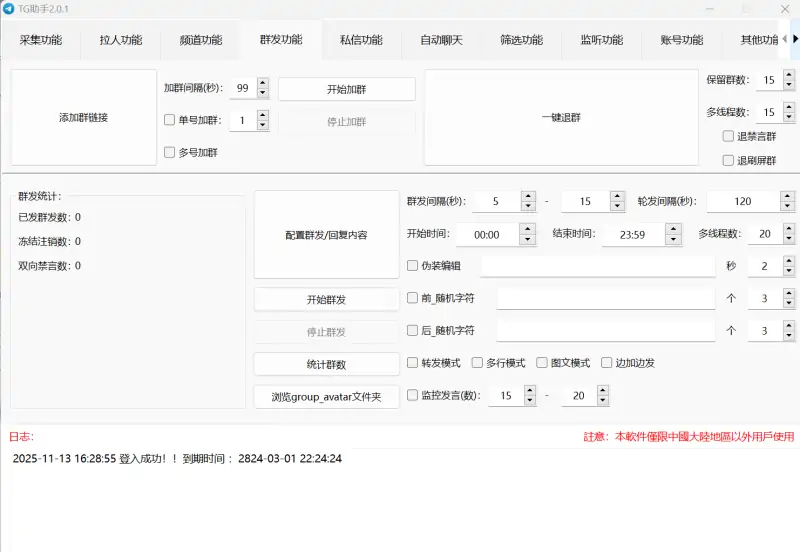Decrease 前_随机字符 count value
800x552 pixels.
789,304
